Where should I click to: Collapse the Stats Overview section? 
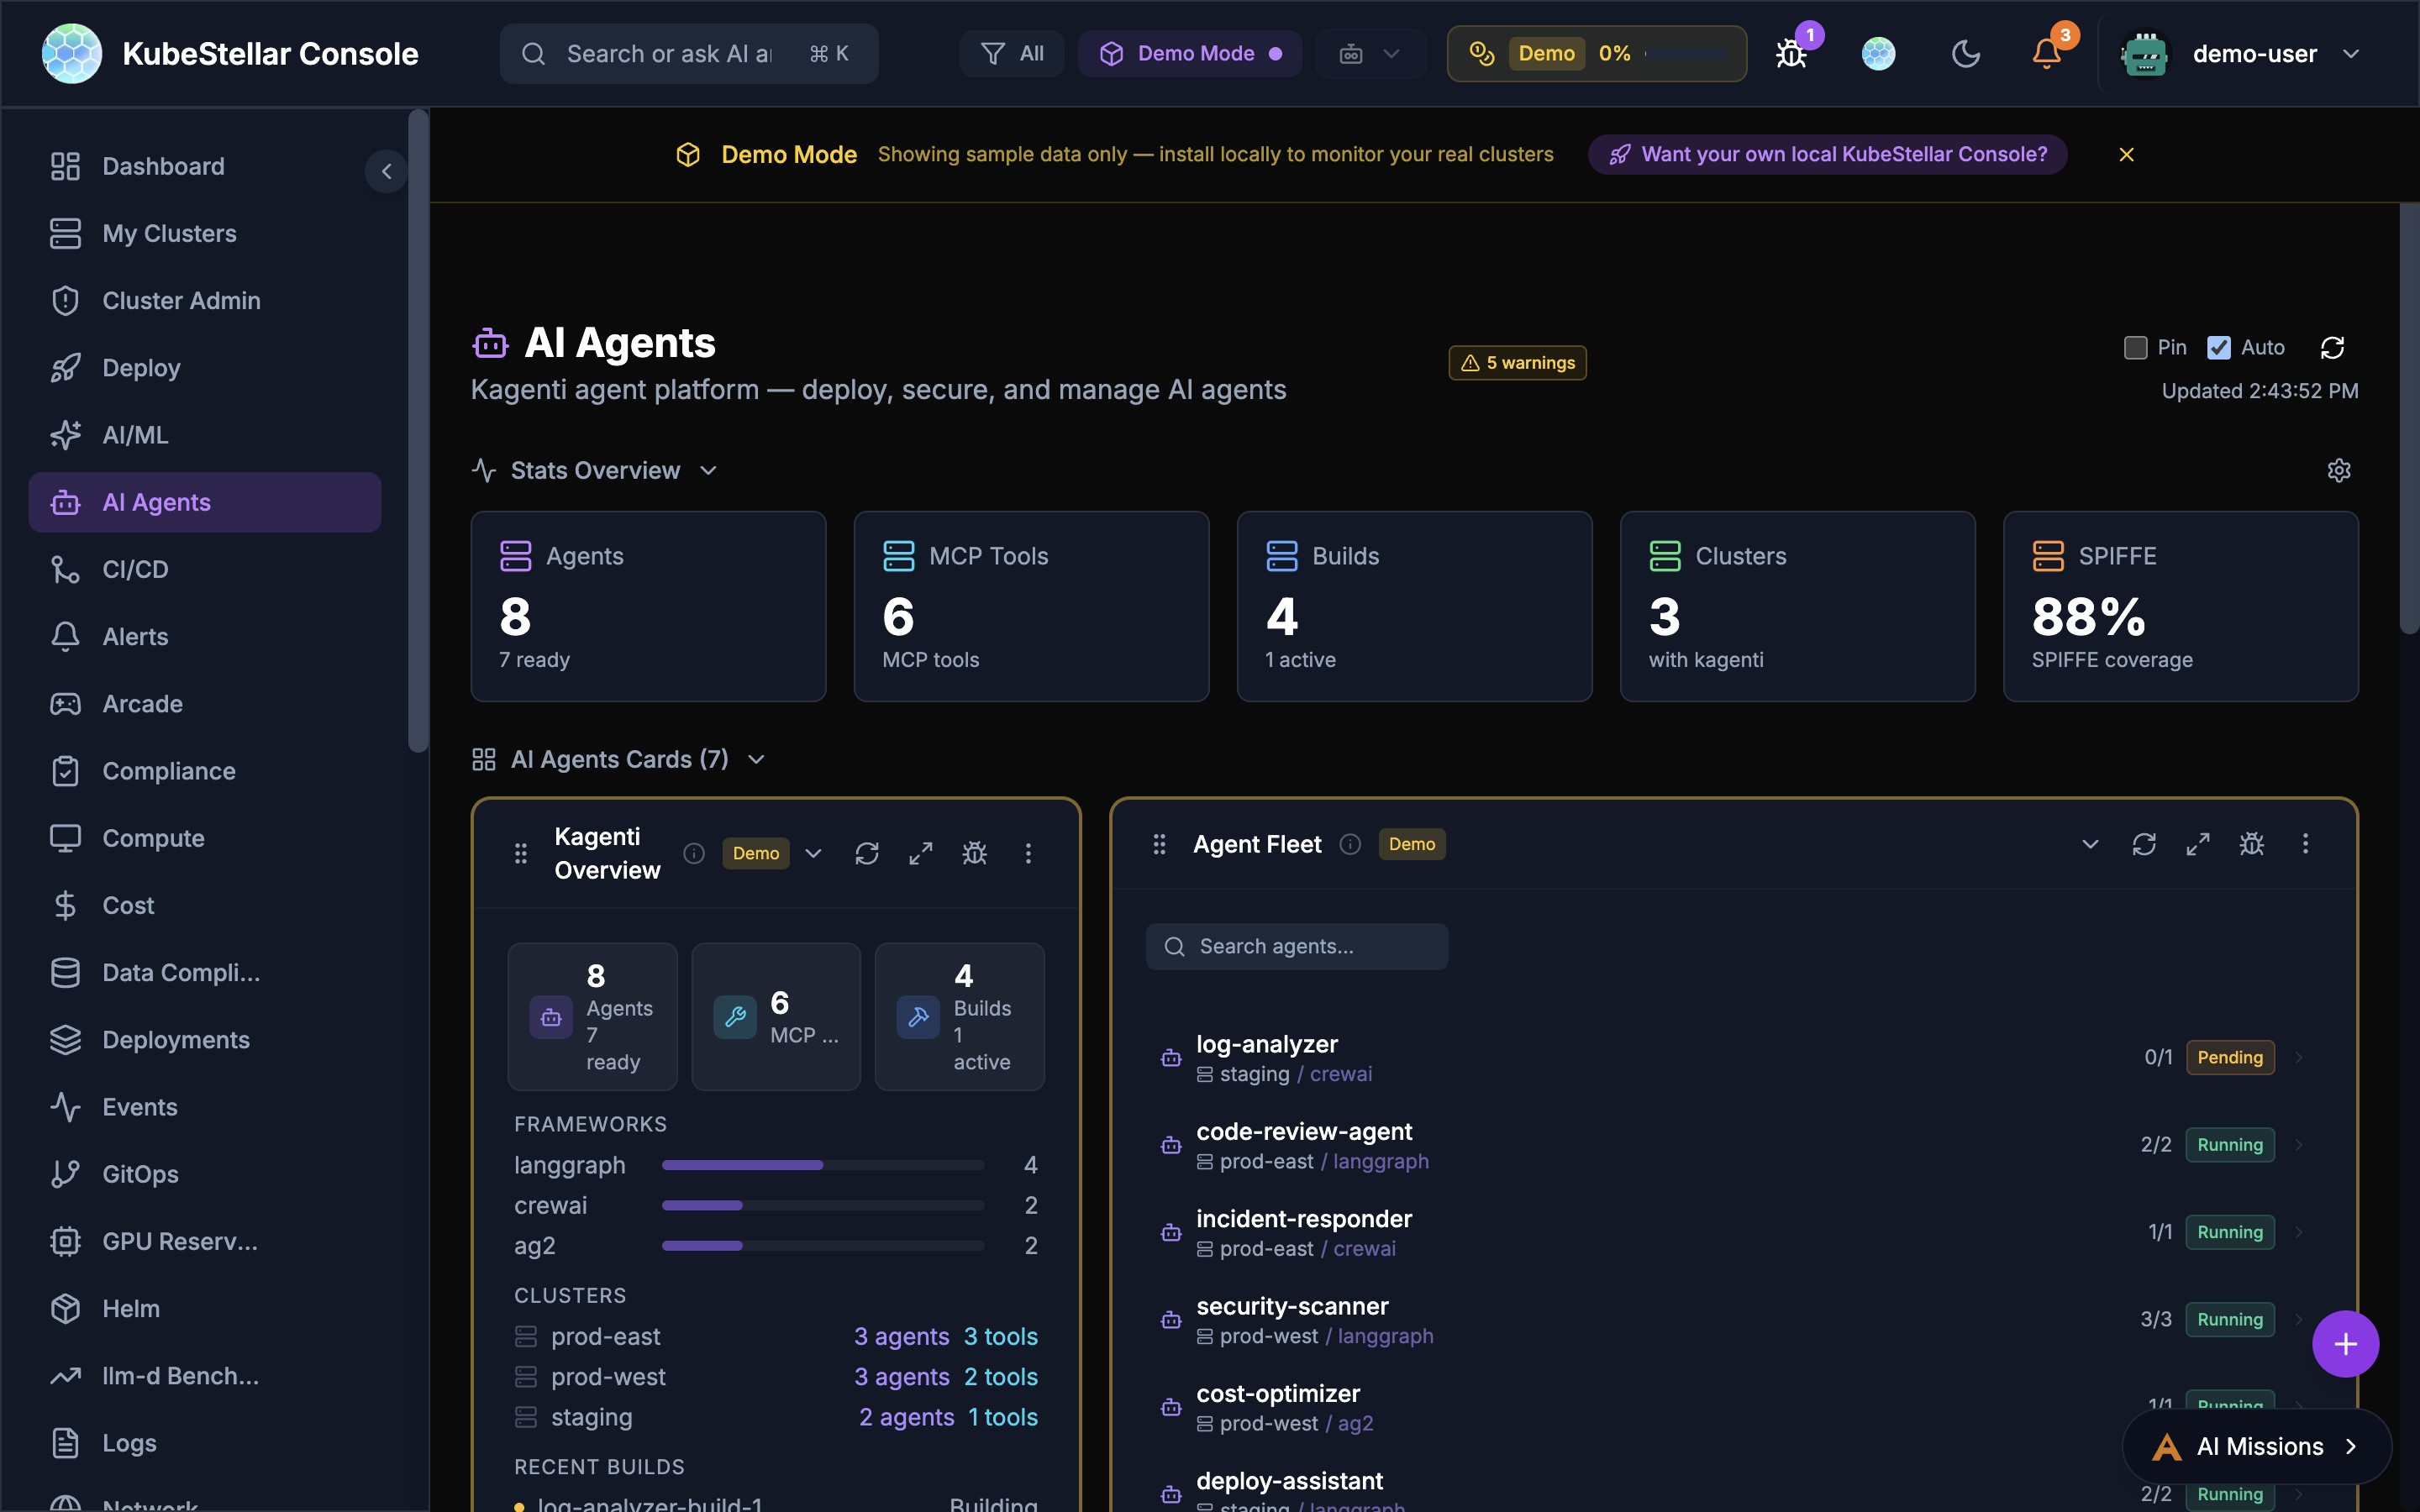(707, 470)
